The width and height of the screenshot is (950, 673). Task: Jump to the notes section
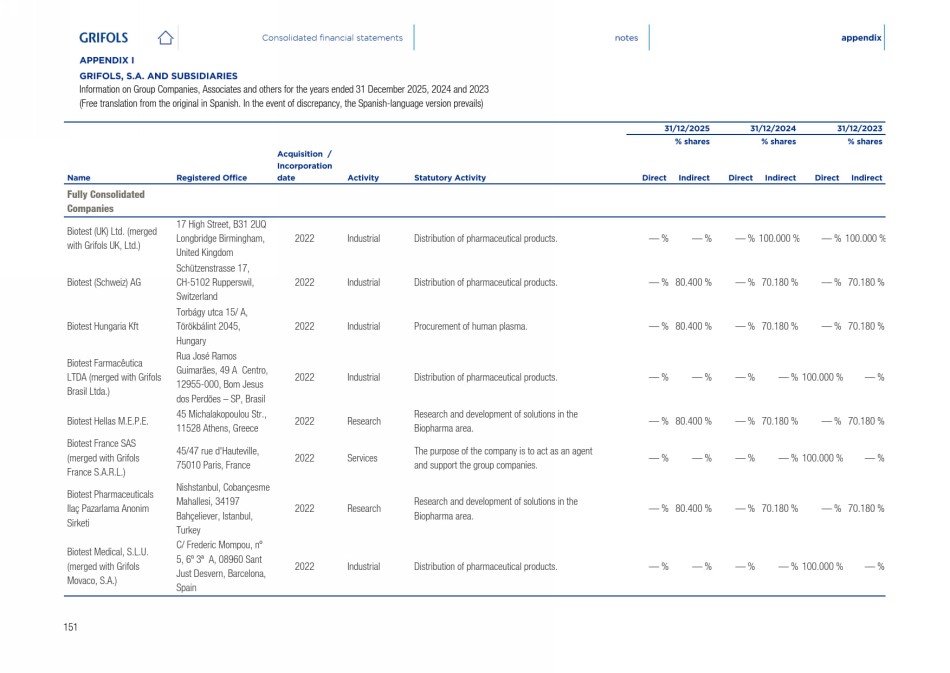626,38
